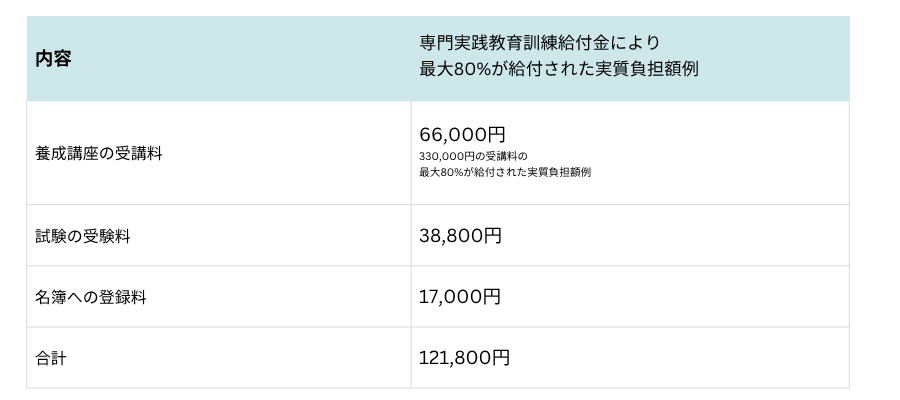This screenshot has width=900, height=400.
Task: Click the 内容 column header
Action: pos(53,59)
